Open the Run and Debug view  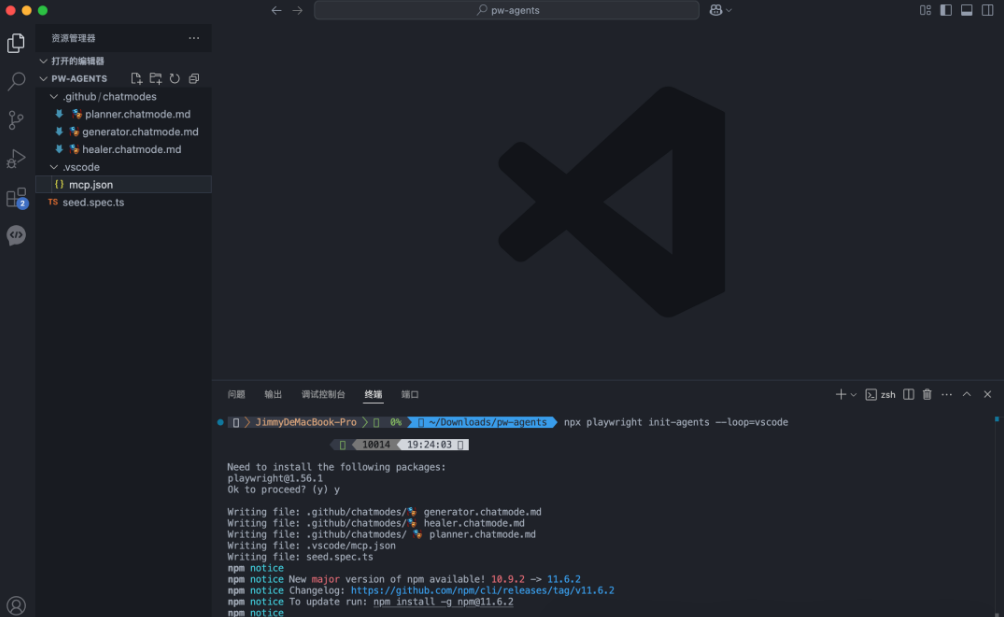(16, 158)
